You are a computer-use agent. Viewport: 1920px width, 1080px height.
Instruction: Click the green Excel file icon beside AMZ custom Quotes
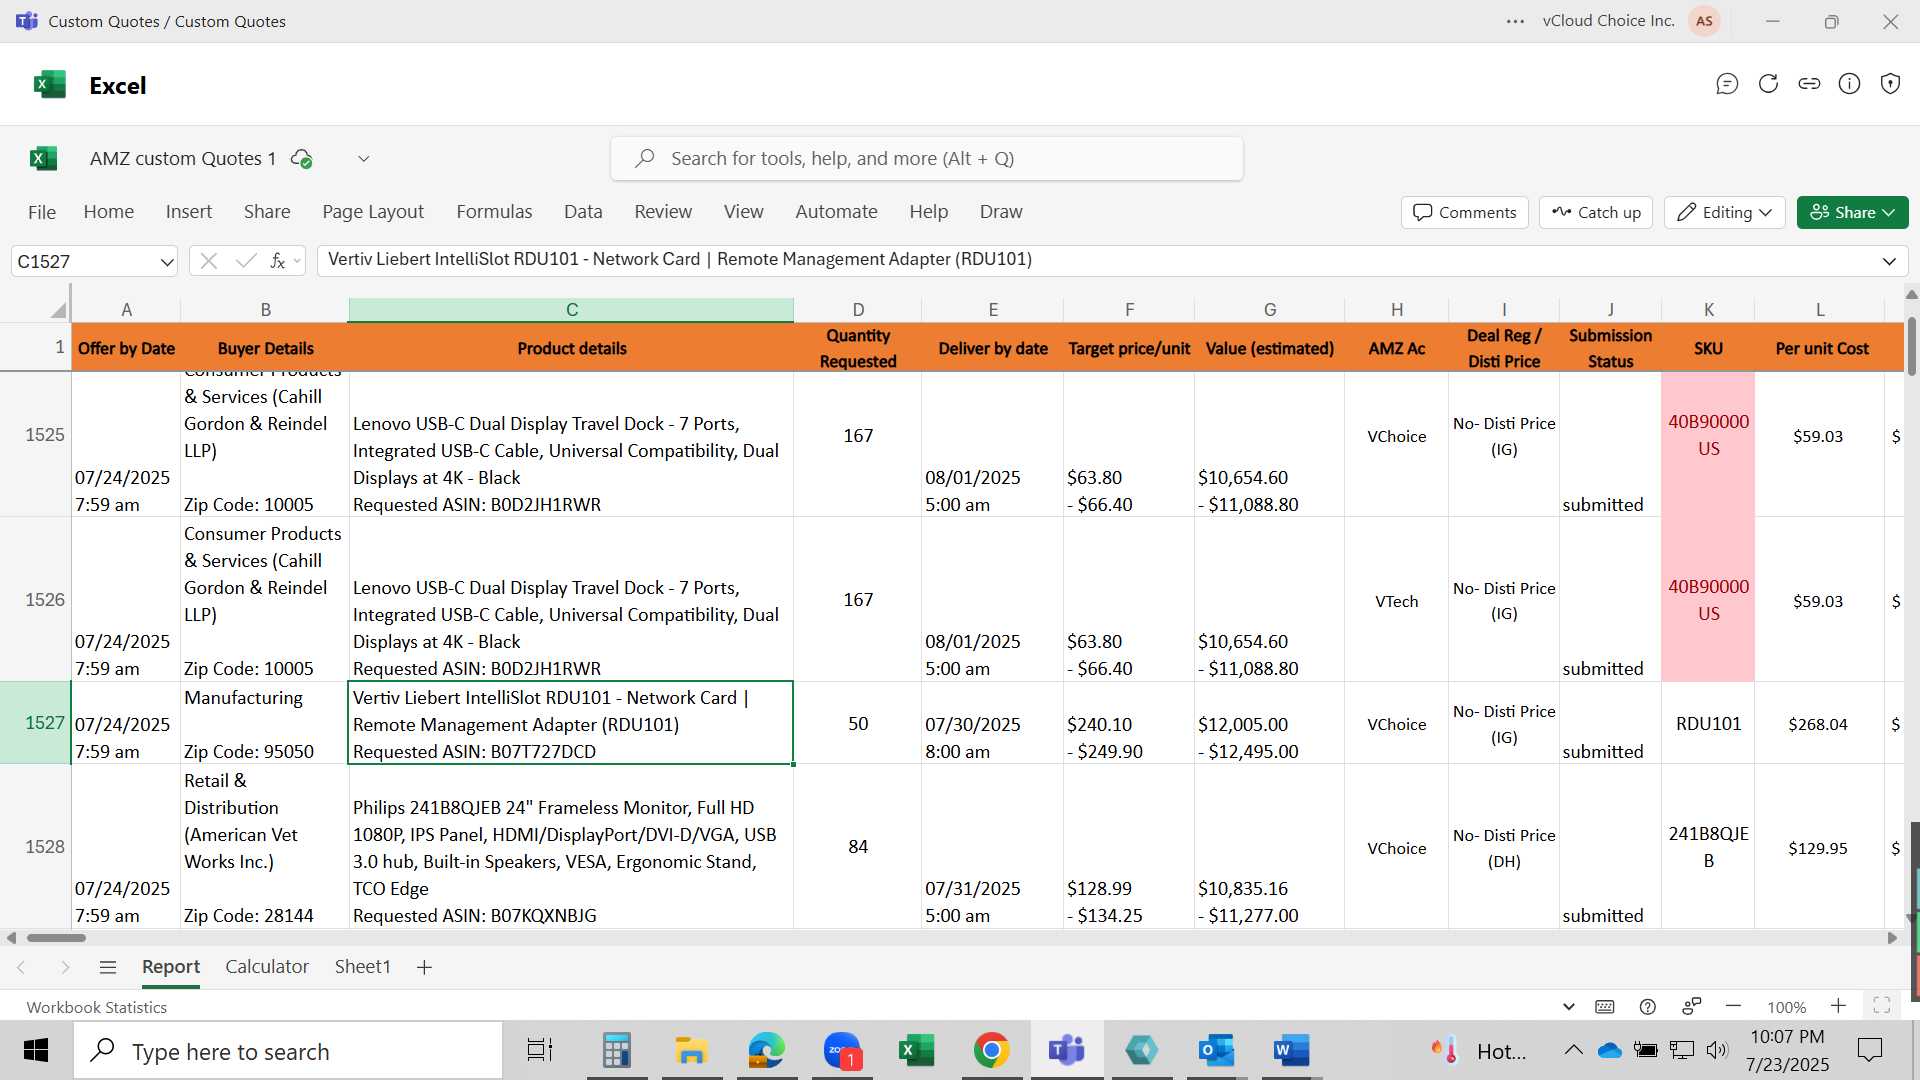point(44,158)
